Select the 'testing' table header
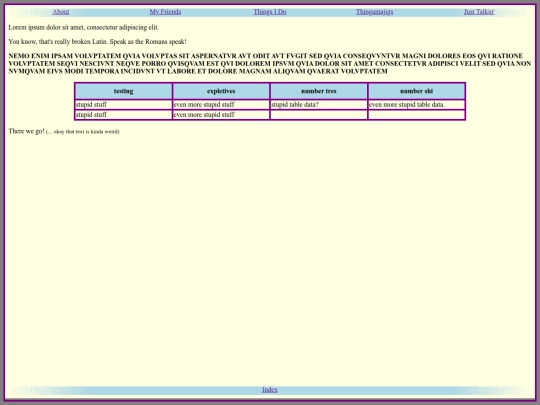 [124, 91]
